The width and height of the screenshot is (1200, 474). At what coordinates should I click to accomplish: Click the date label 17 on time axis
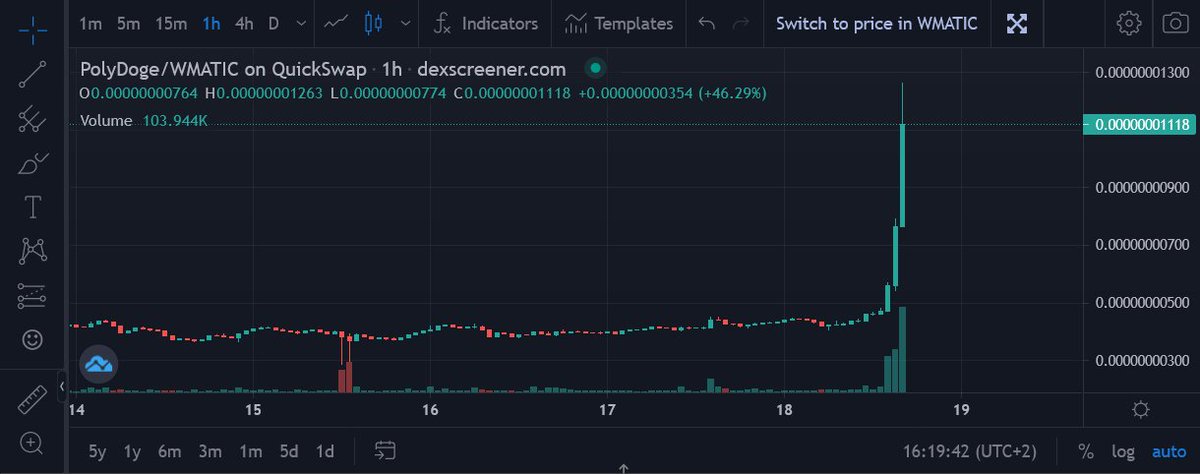[x=607, y=410]
